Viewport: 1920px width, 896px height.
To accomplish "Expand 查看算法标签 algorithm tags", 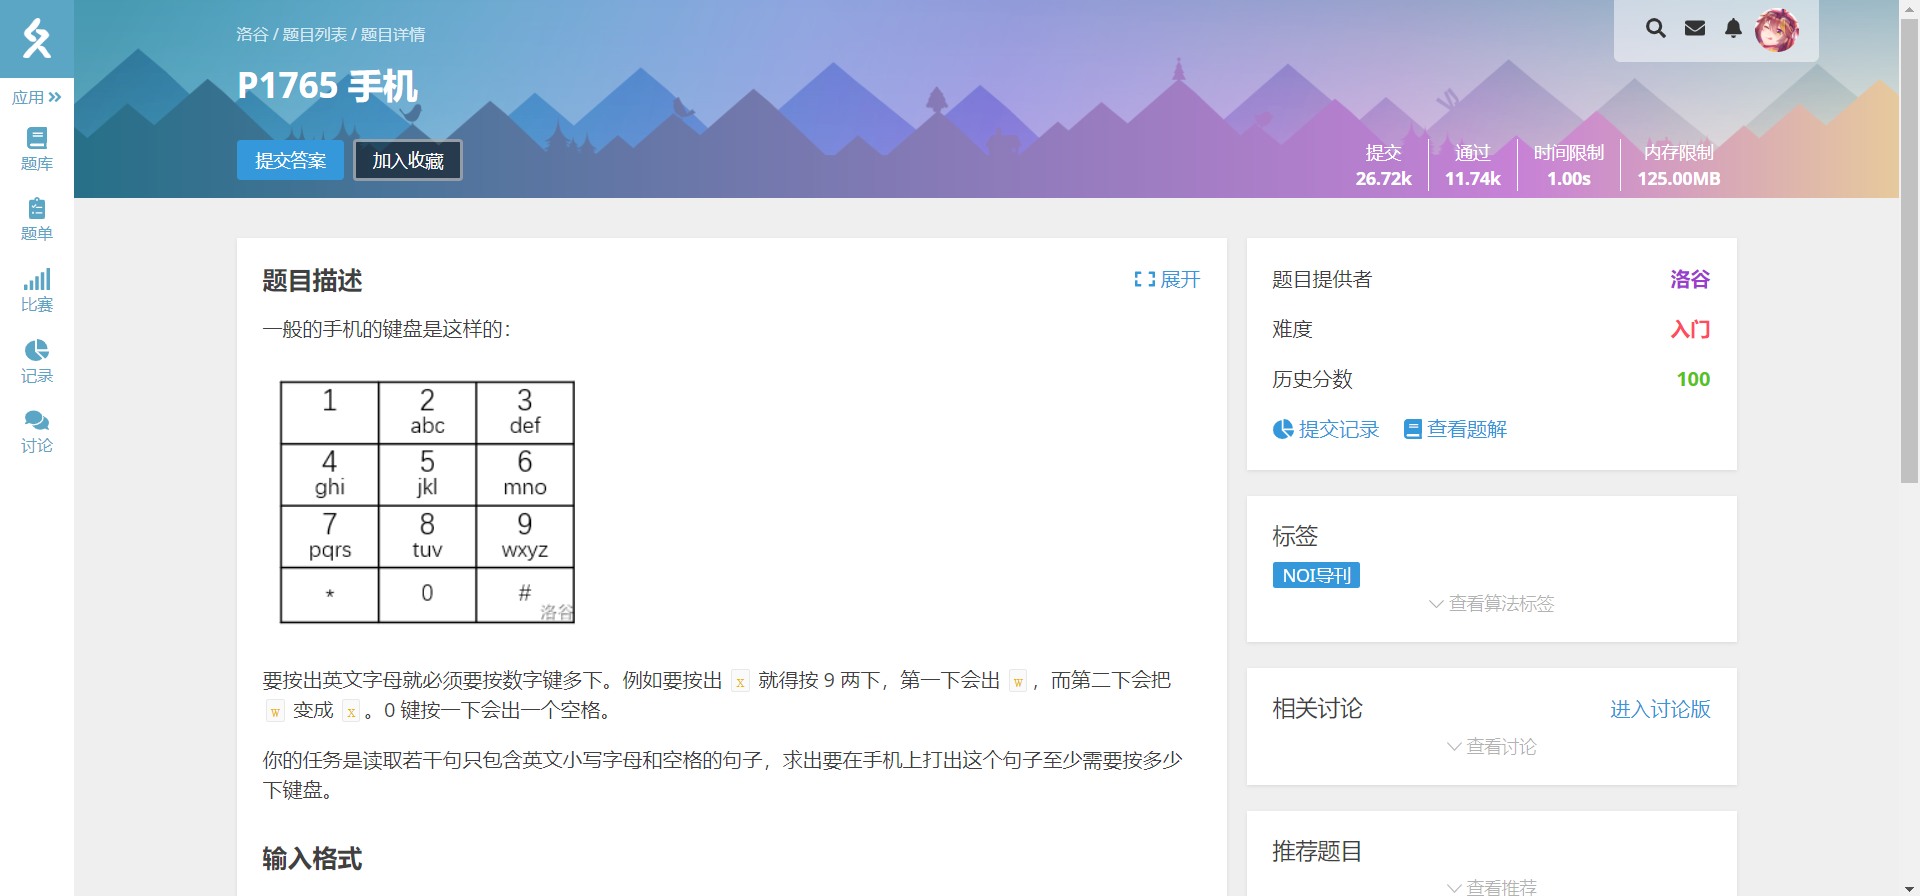I will (1491, 604).
